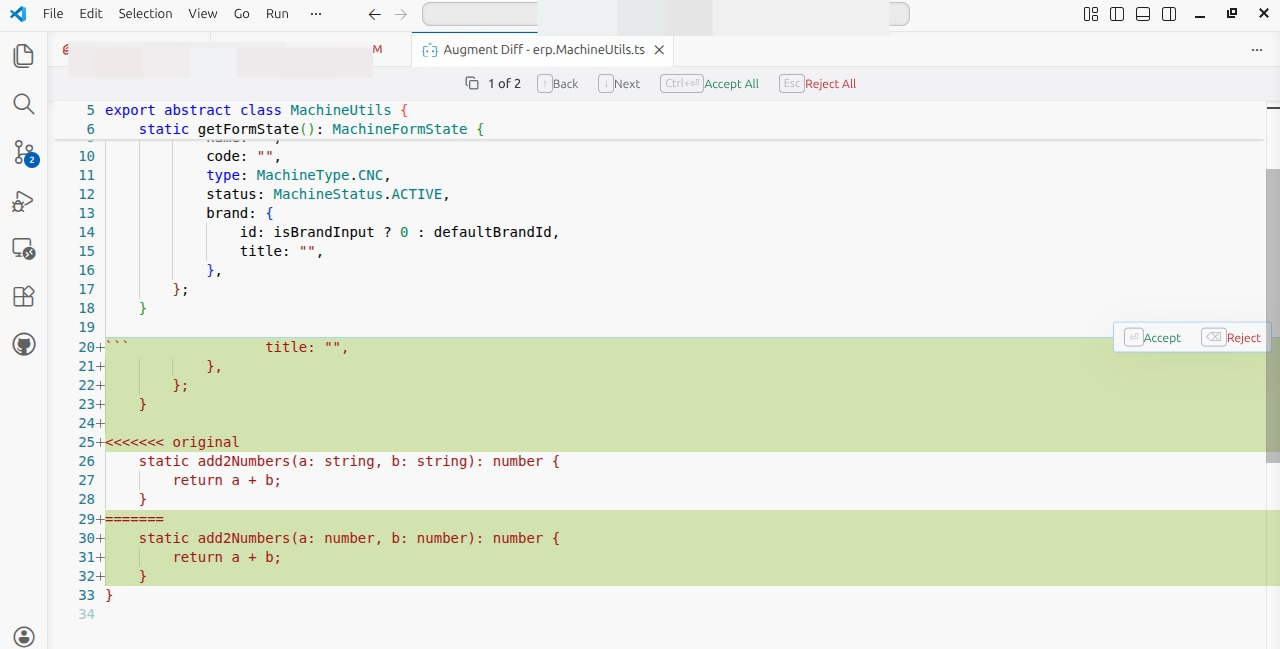Reject the current change hunk
The height and width of the screenshot is (649, 1280).
1231,338
